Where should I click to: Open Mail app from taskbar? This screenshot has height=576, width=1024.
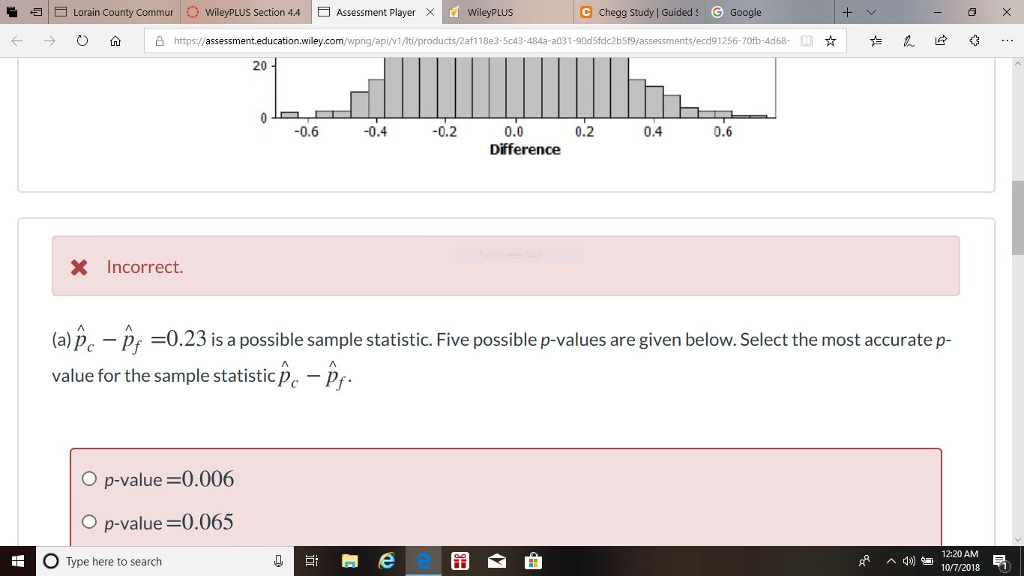(x=497, y=561)
